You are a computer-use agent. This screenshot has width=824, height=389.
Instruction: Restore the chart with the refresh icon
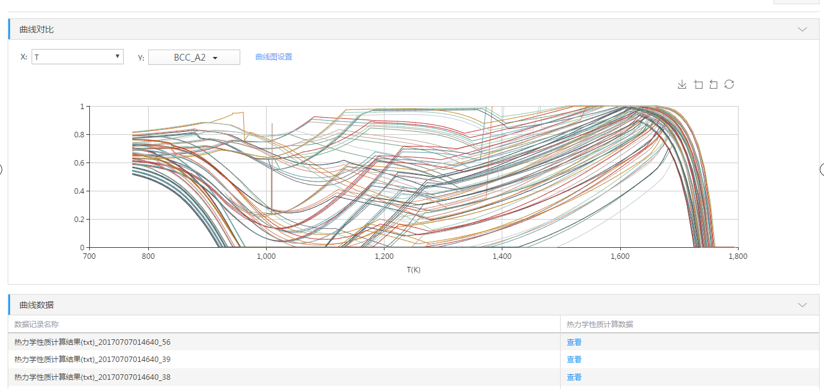pos(729,84)
